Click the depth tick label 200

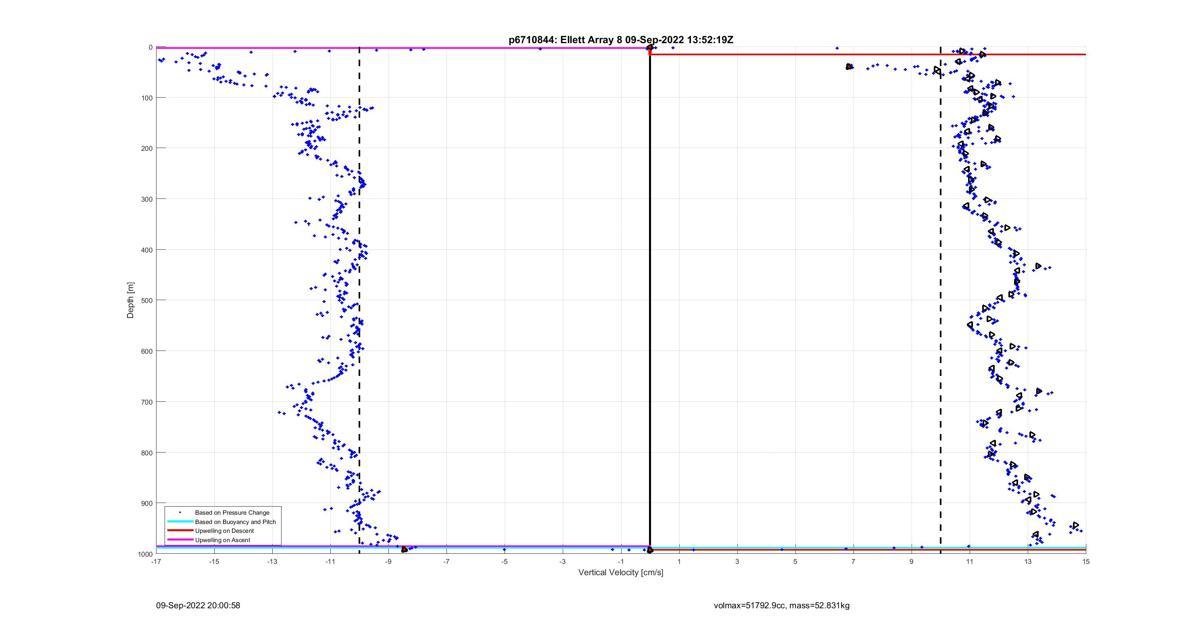pyautogui.click(x=146, y=148)
